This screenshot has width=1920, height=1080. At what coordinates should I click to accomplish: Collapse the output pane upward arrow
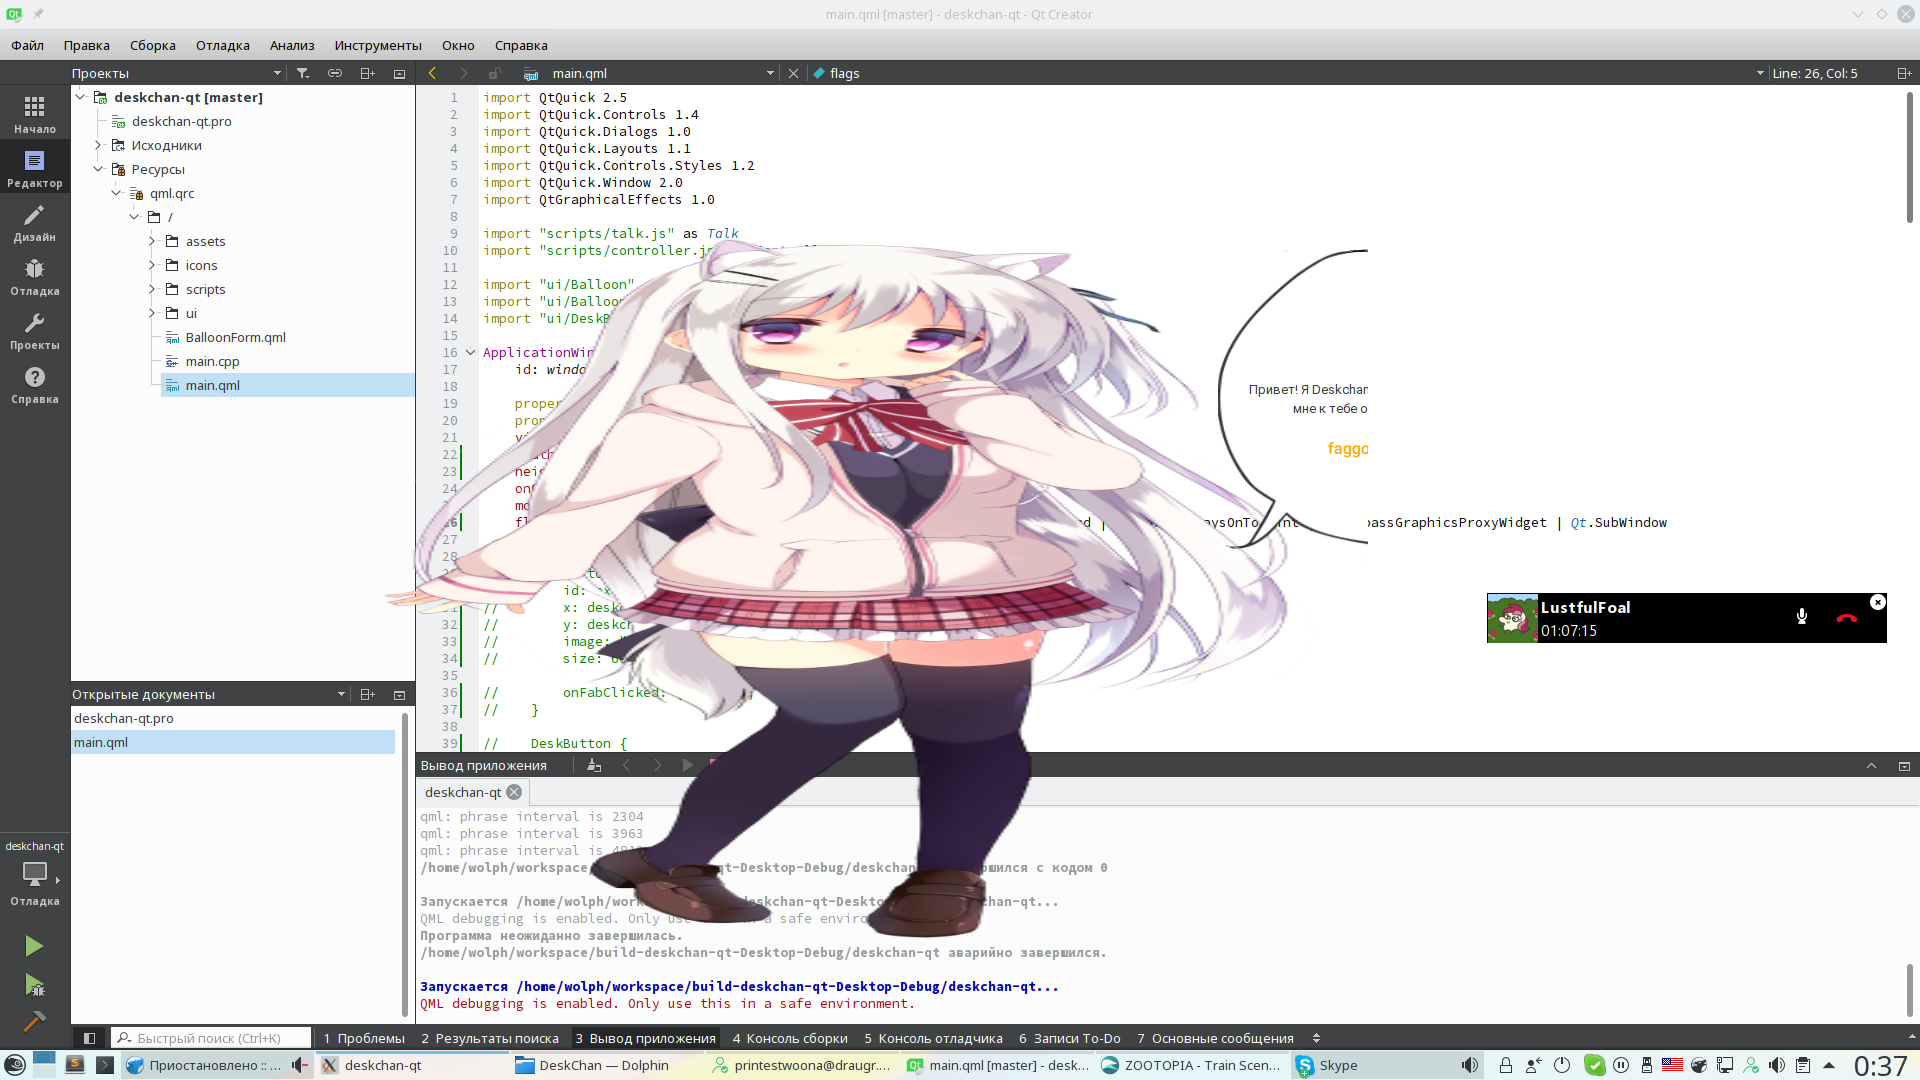click(1871, 765)
